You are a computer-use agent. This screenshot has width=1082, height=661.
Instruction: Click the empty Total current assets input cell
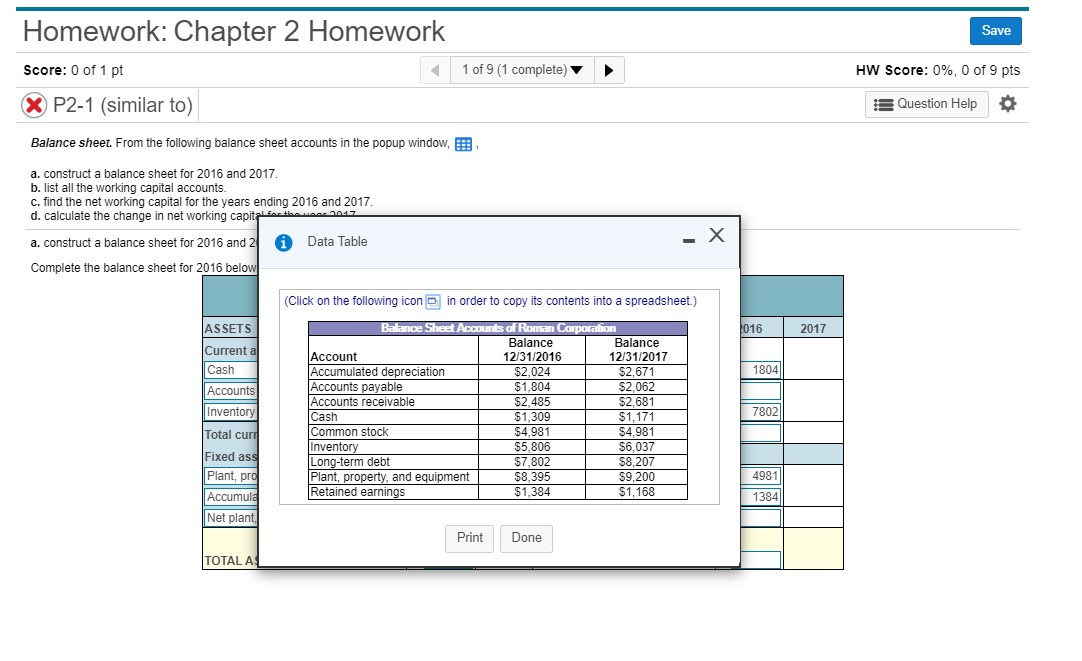coord(759,432)
